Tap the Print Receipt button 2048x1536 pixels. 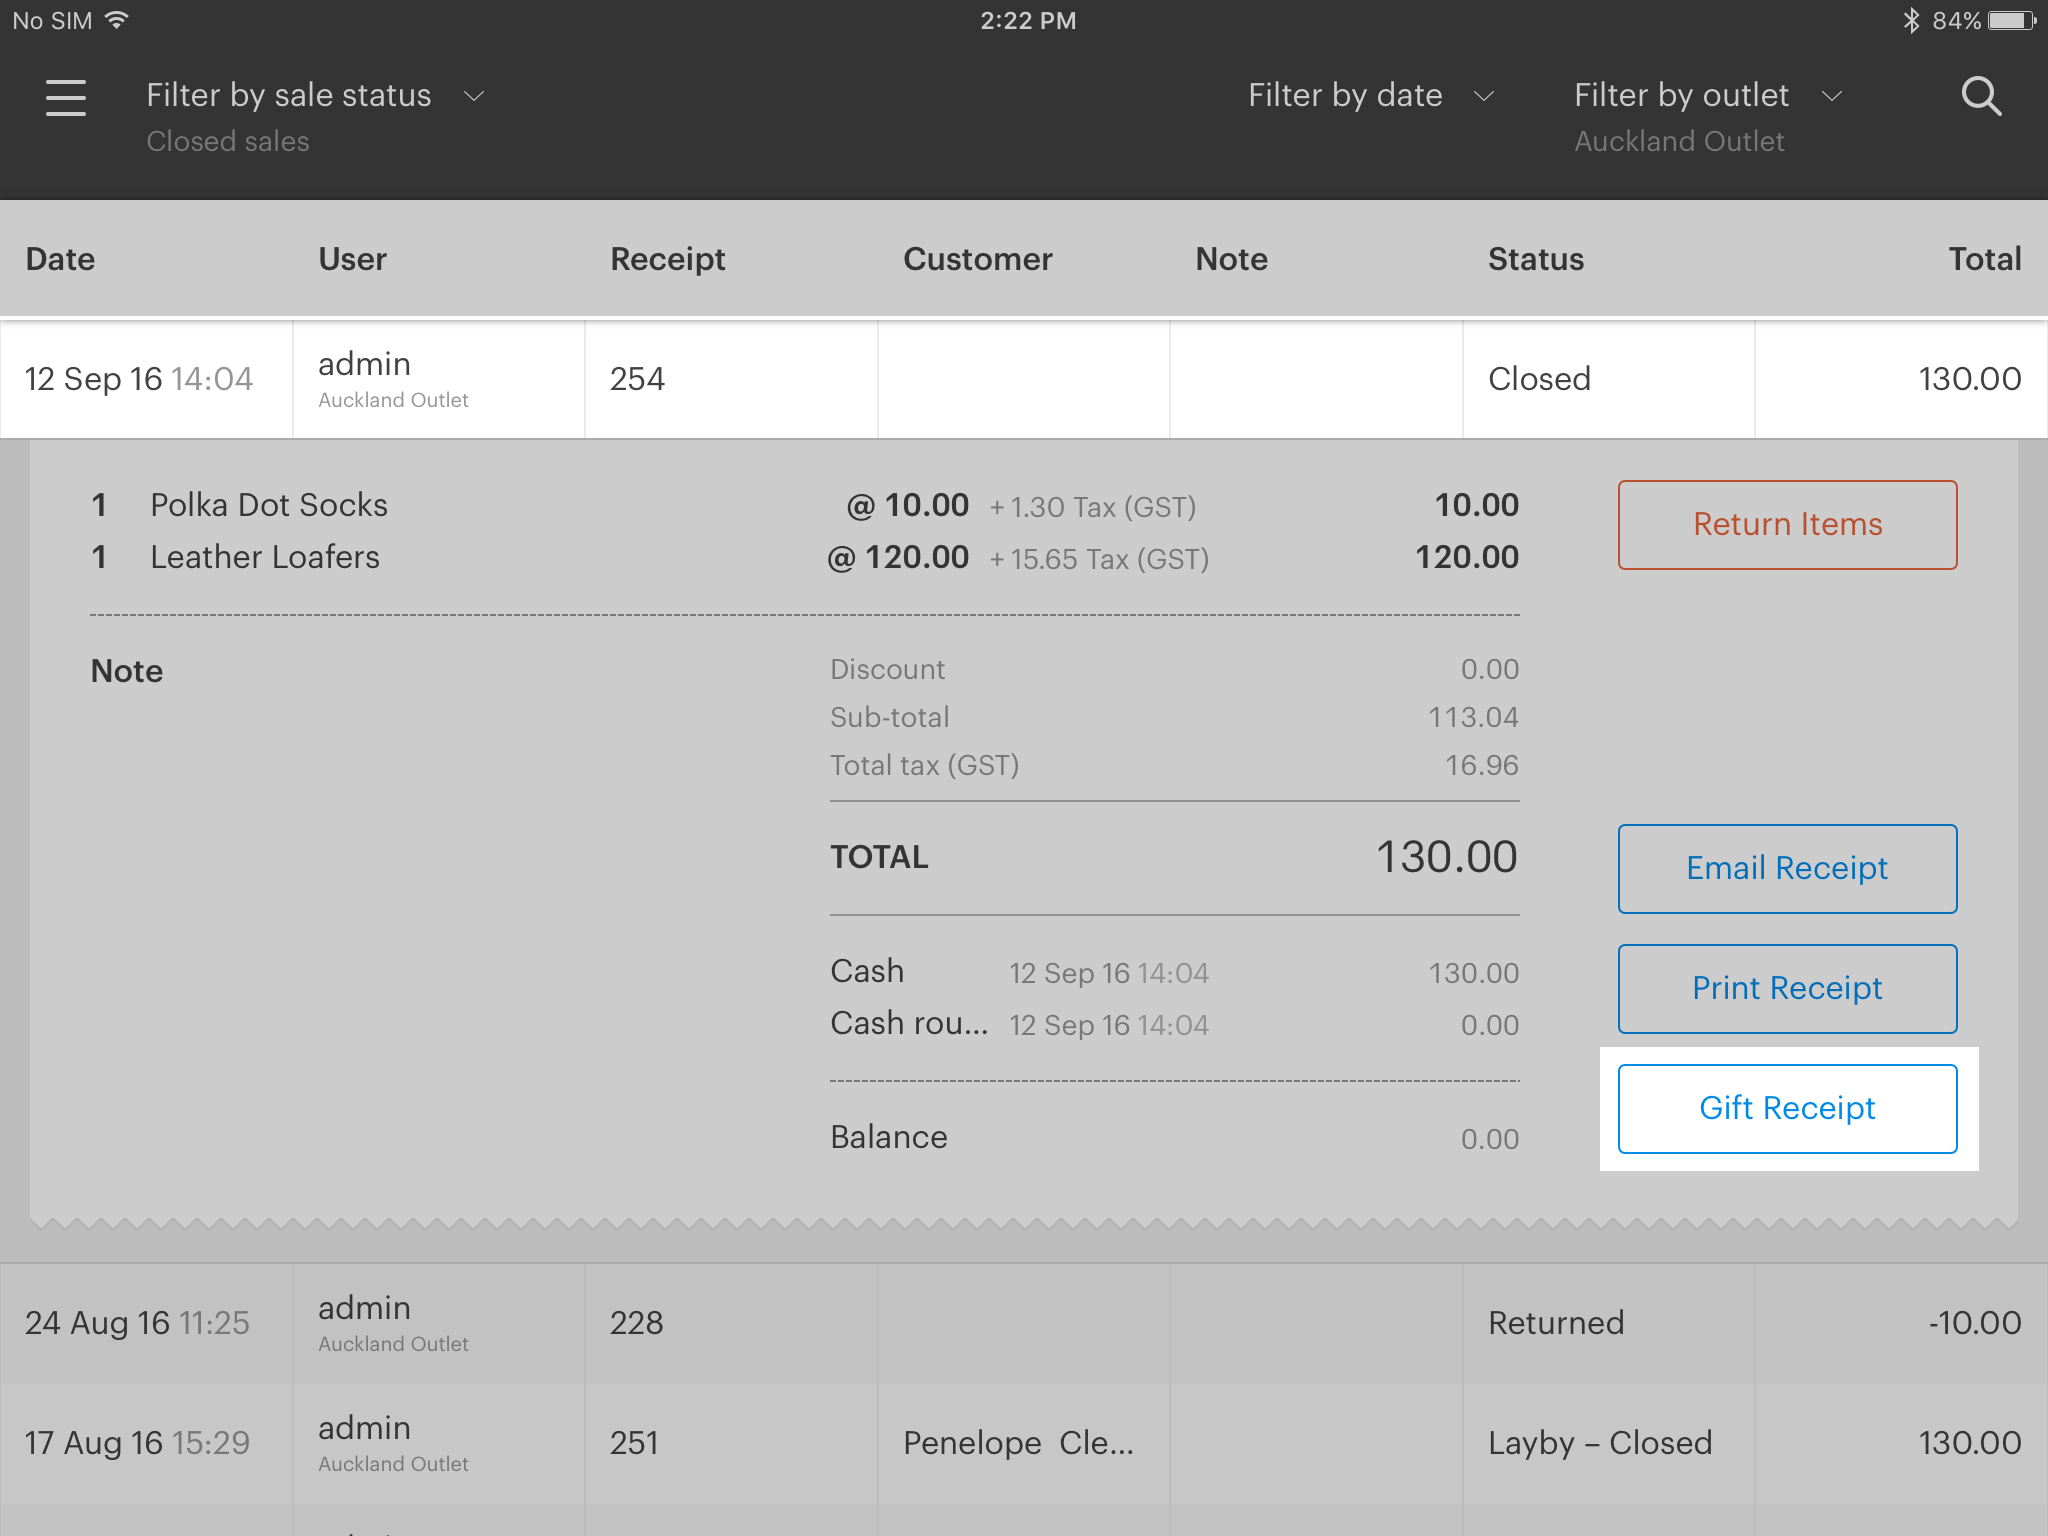(1787, 988)
